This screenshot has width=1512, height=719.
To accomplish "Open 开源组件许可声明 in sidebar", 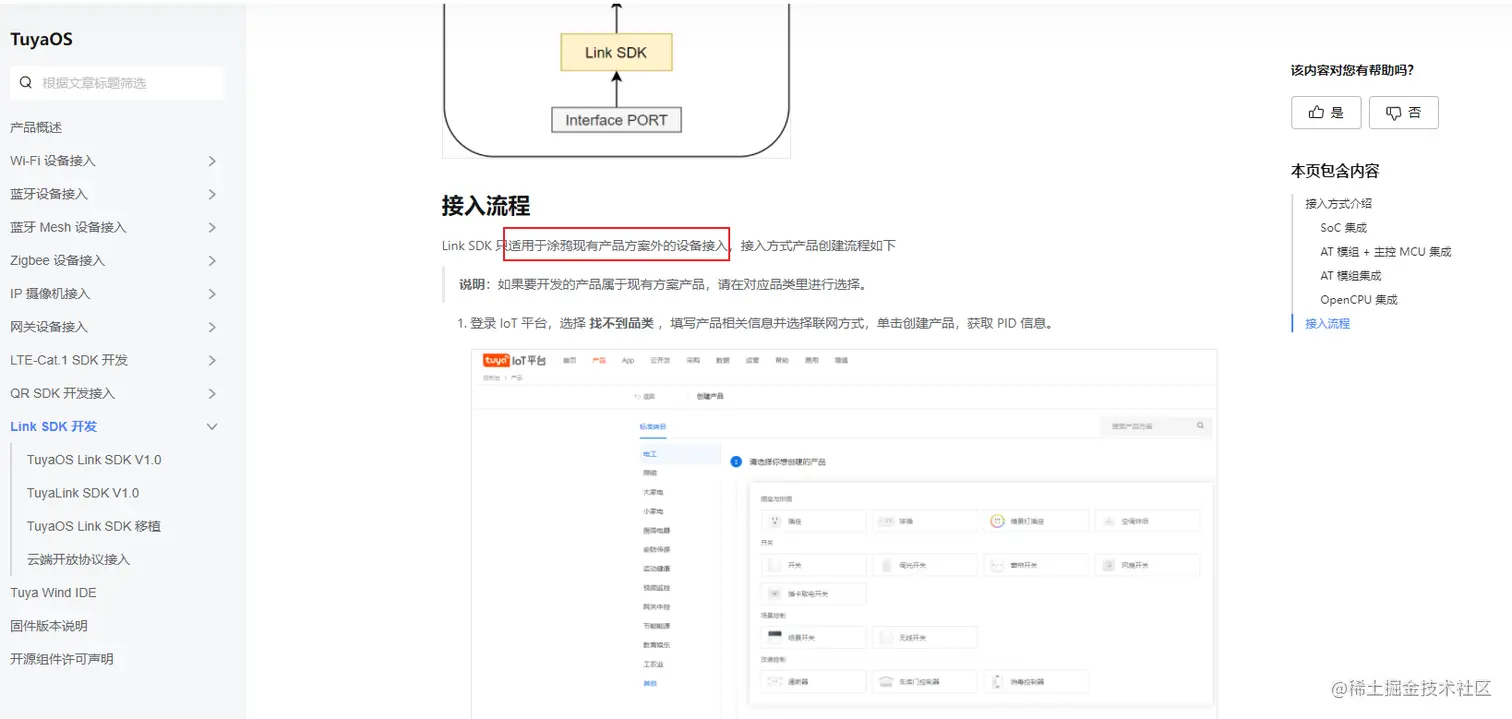I will pyautogui.click(x=62, y=658).
